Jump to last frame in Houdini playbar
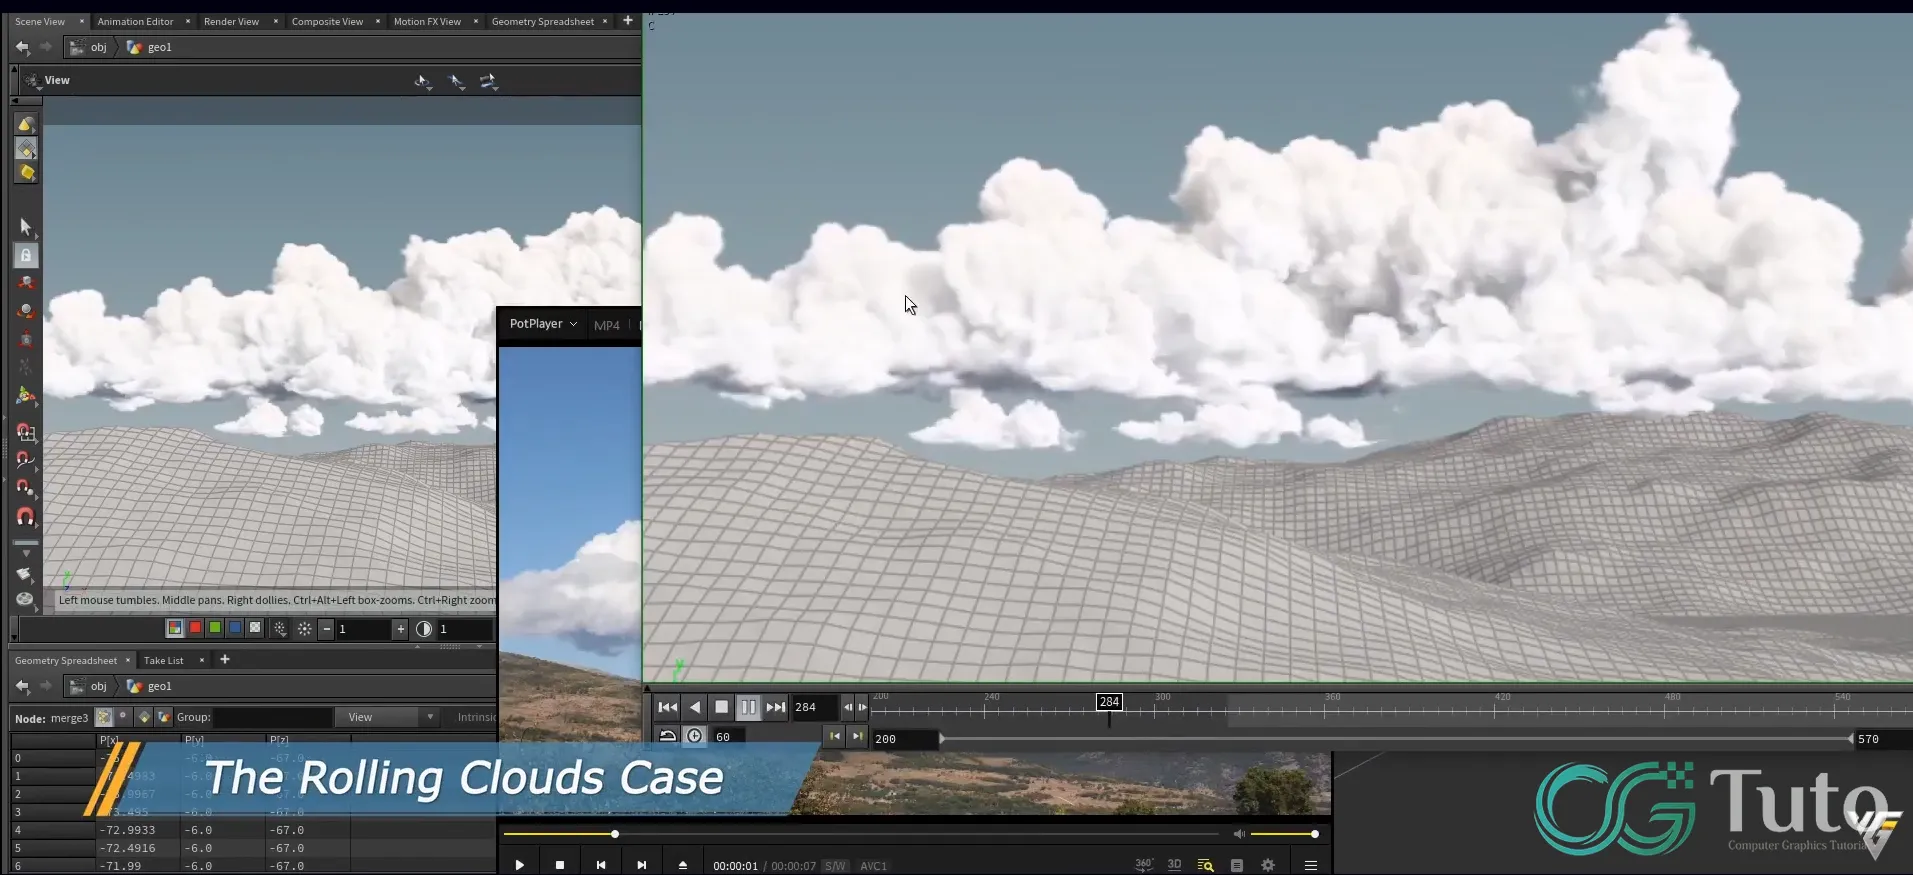 tap(776, 707)
